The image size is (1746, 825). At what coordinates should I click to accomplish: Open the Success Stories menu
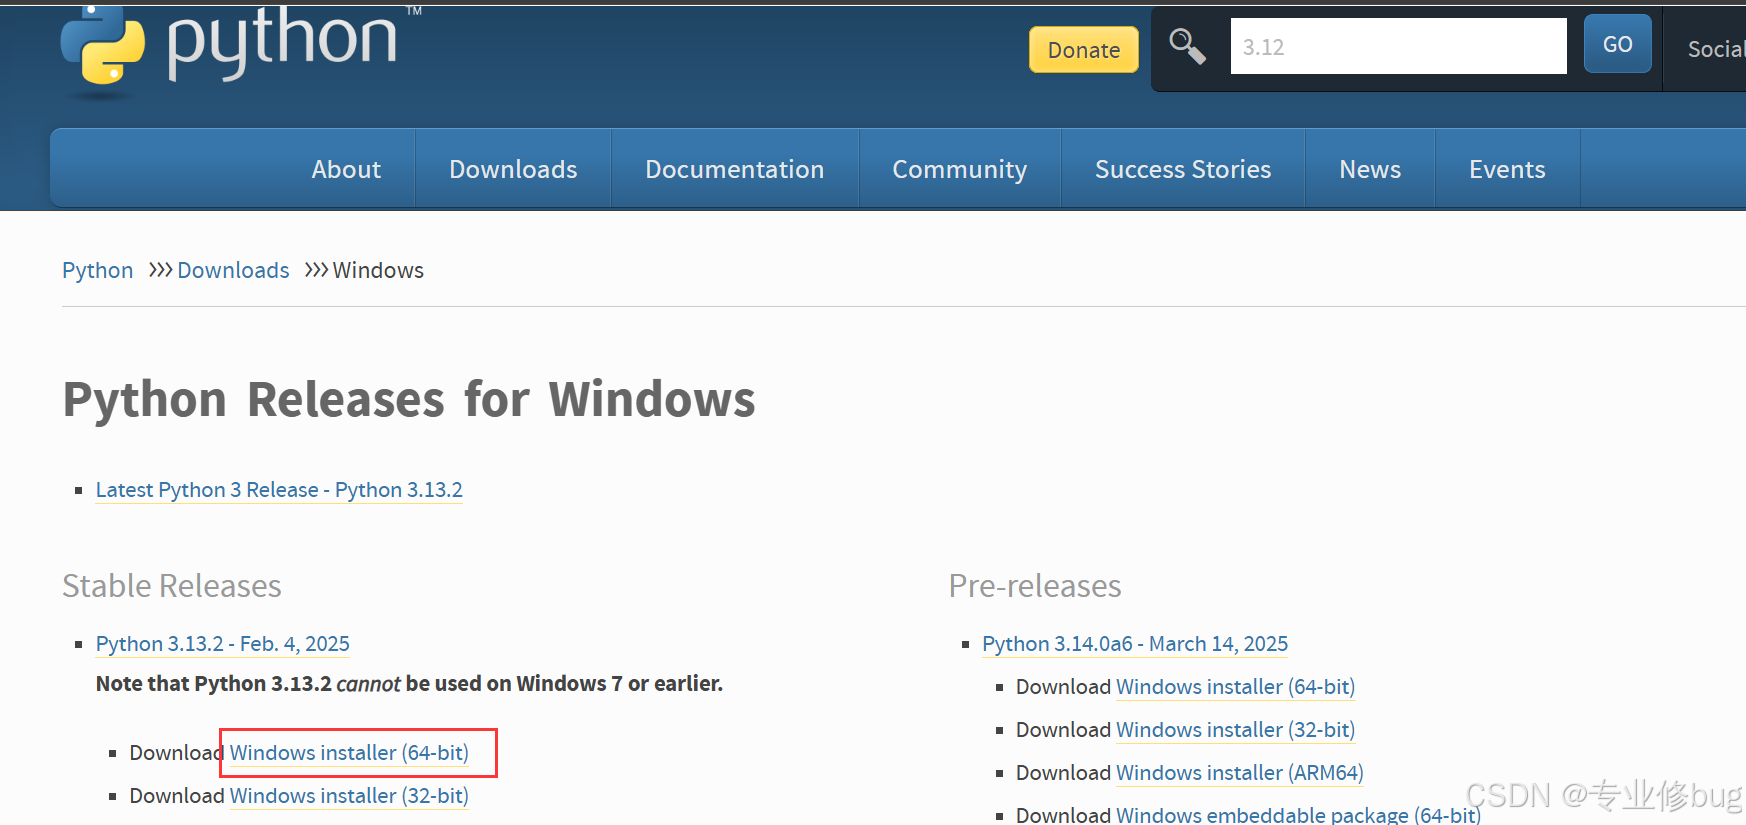click(1183, 169)
